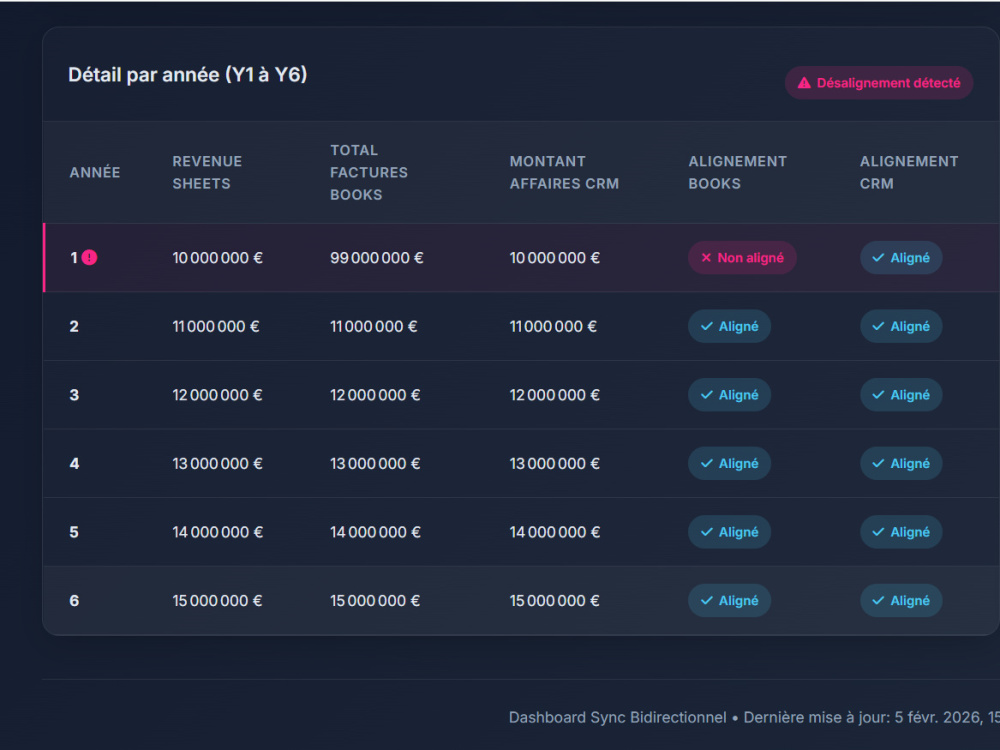
Task: Click Aligné CRM badge in year 4 row
Action: pos(901,464)
